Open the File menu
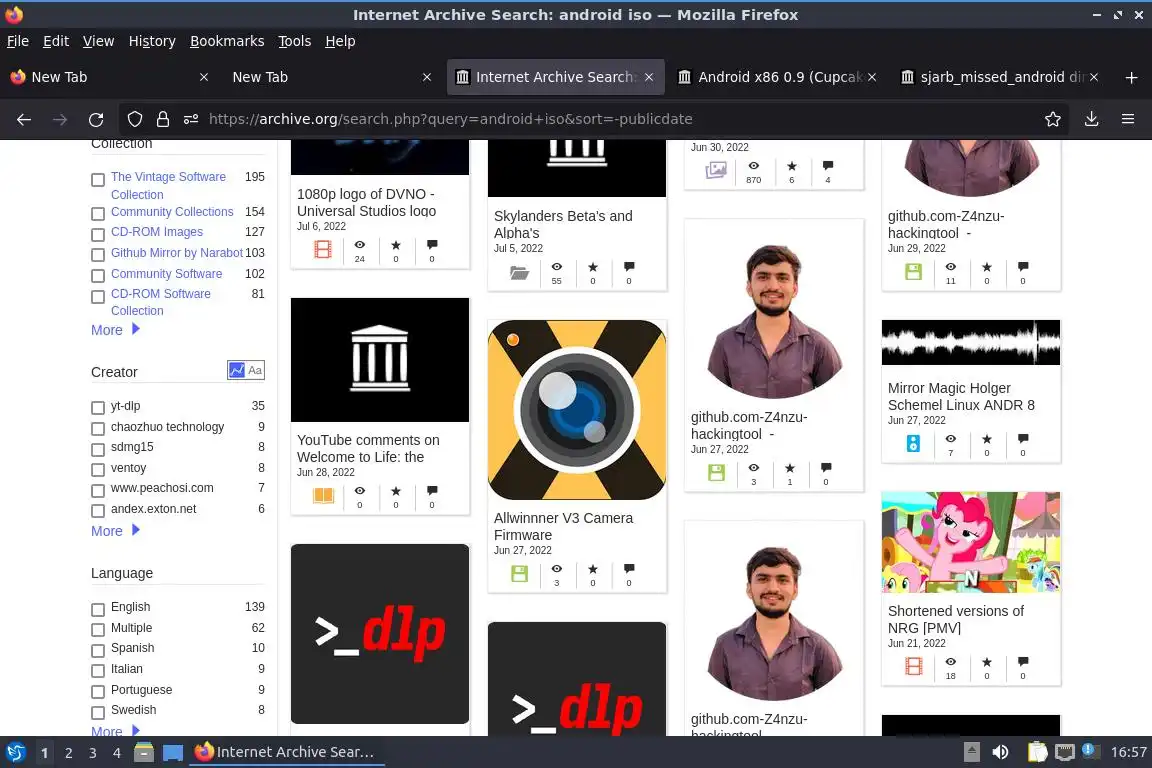This screenshot has width=1152, height=768. [18, 41]
